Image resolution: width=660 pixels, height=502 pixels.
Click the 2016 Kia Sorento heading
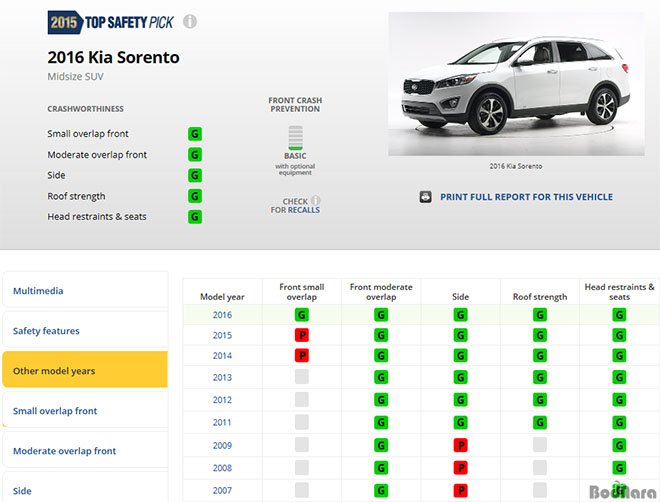coord(113,57)
